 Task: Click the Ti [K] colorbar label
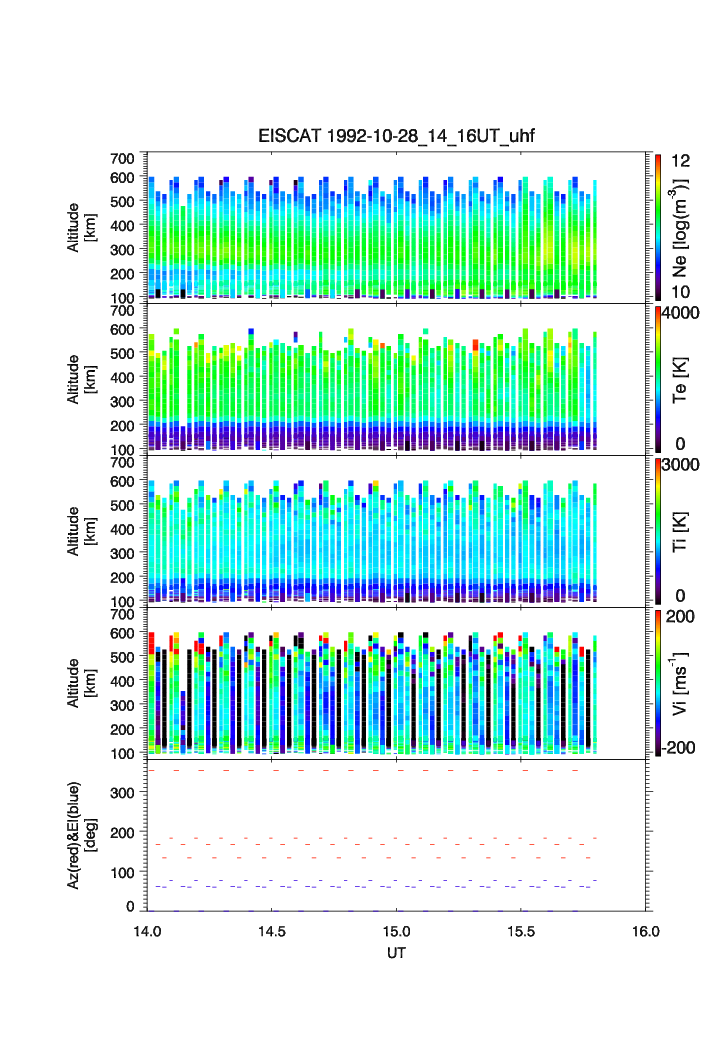[x=679, y=532]
